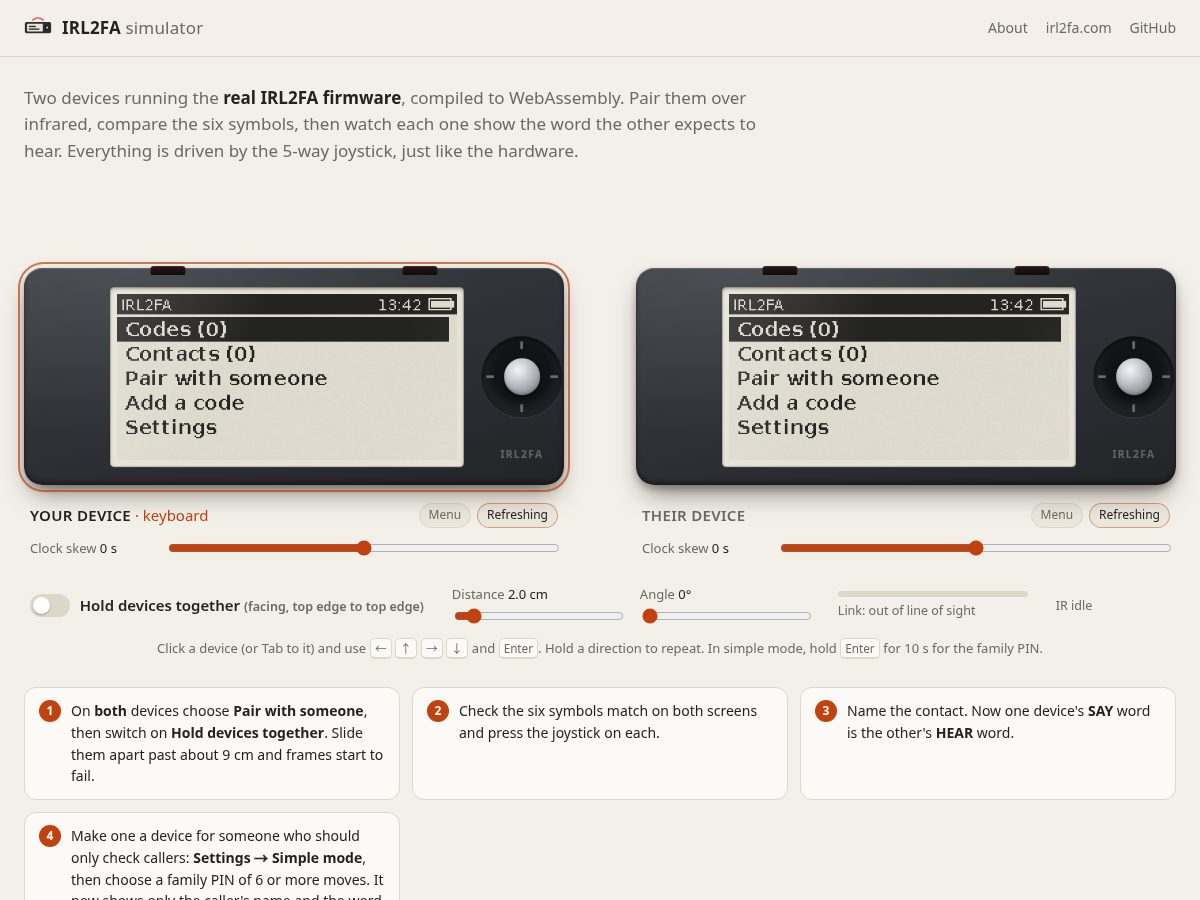
Task: Click the up arrow key hint
Action: 406,648
